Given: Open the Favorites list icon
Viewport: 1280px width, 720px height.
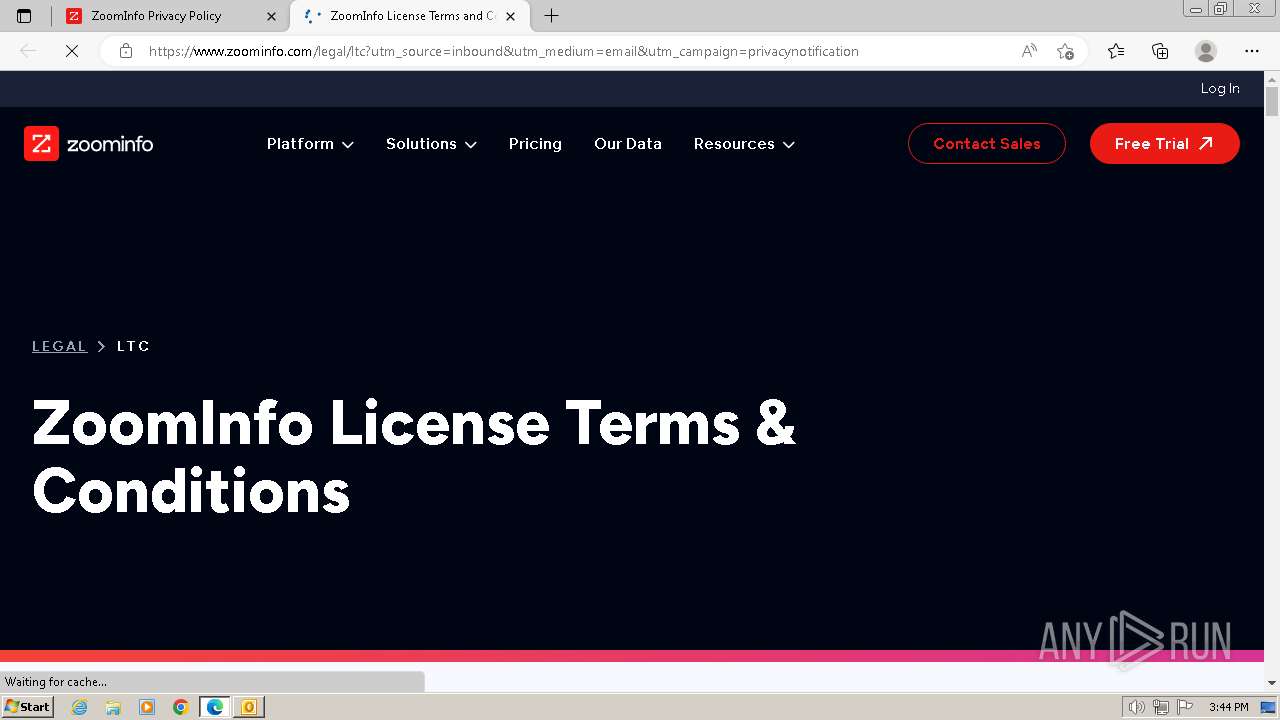Looking at the screenshot, I should (x=1116, y=51).
